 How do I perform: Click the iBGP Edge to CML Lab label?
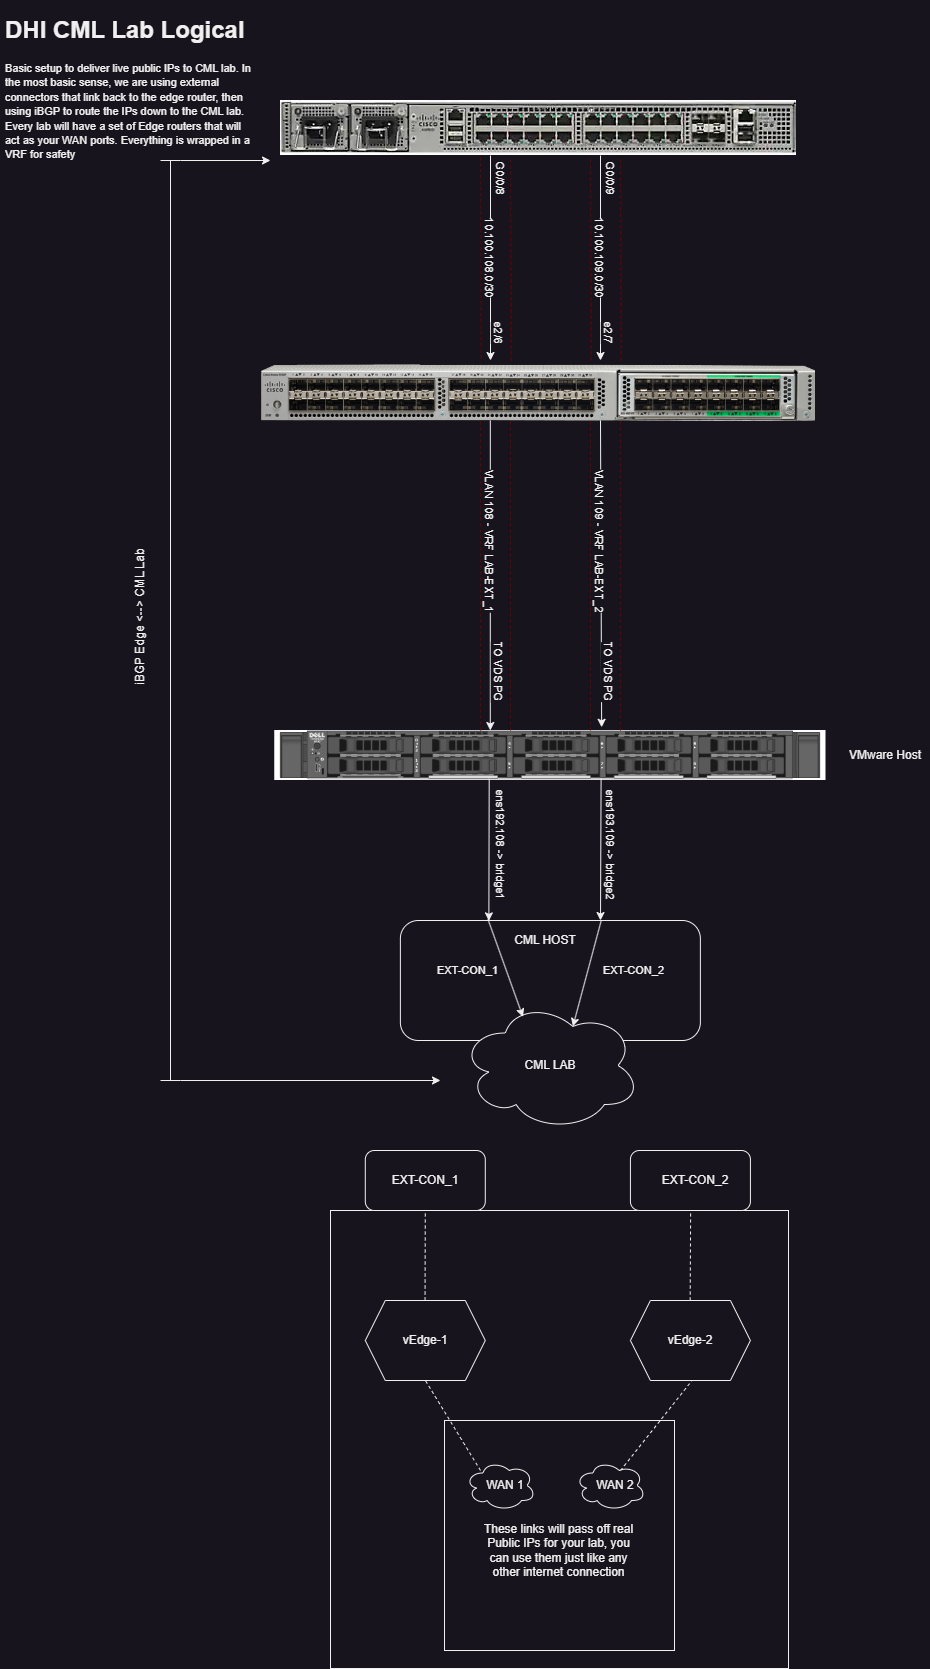(x=140, y=616)
